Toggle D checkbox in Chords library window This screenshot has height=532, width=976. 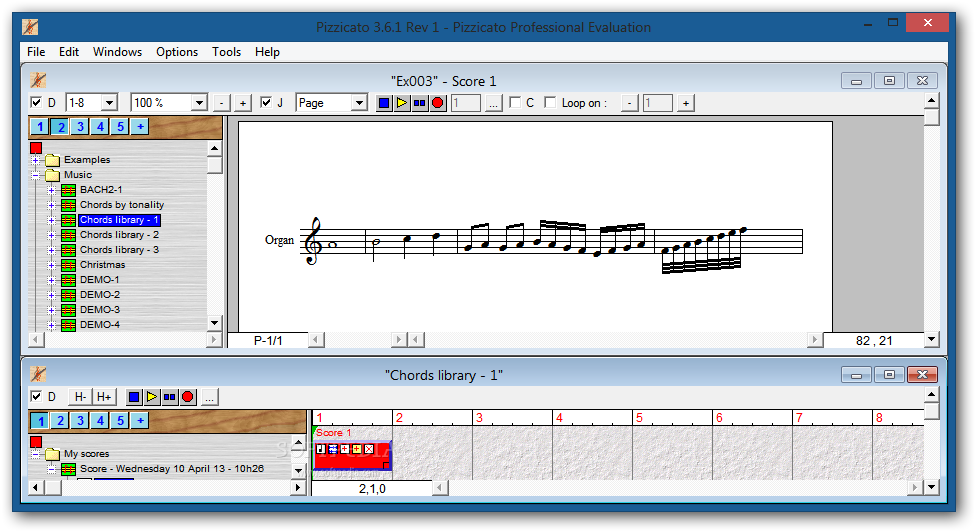(x=36, y=396)
